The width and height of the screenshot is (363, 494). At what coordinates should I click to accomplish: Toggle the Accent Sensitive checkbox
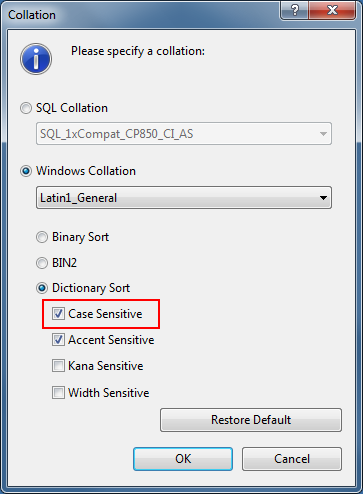click(x=58, y=340)
